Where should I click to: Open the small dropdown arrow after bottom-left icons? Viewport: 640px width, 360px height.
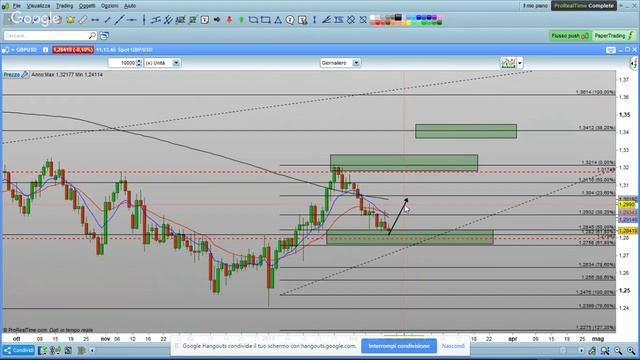[x=92, y=350]
